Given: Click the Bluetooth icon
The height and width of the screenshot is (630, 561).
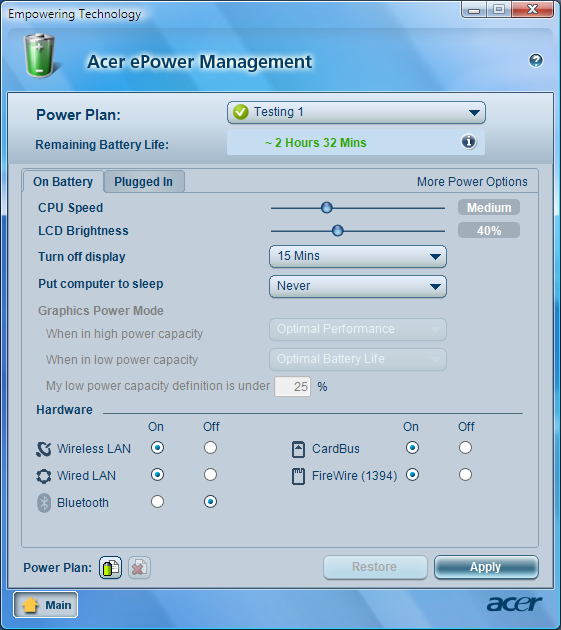Looking at the screenshot, I should 44,503.
